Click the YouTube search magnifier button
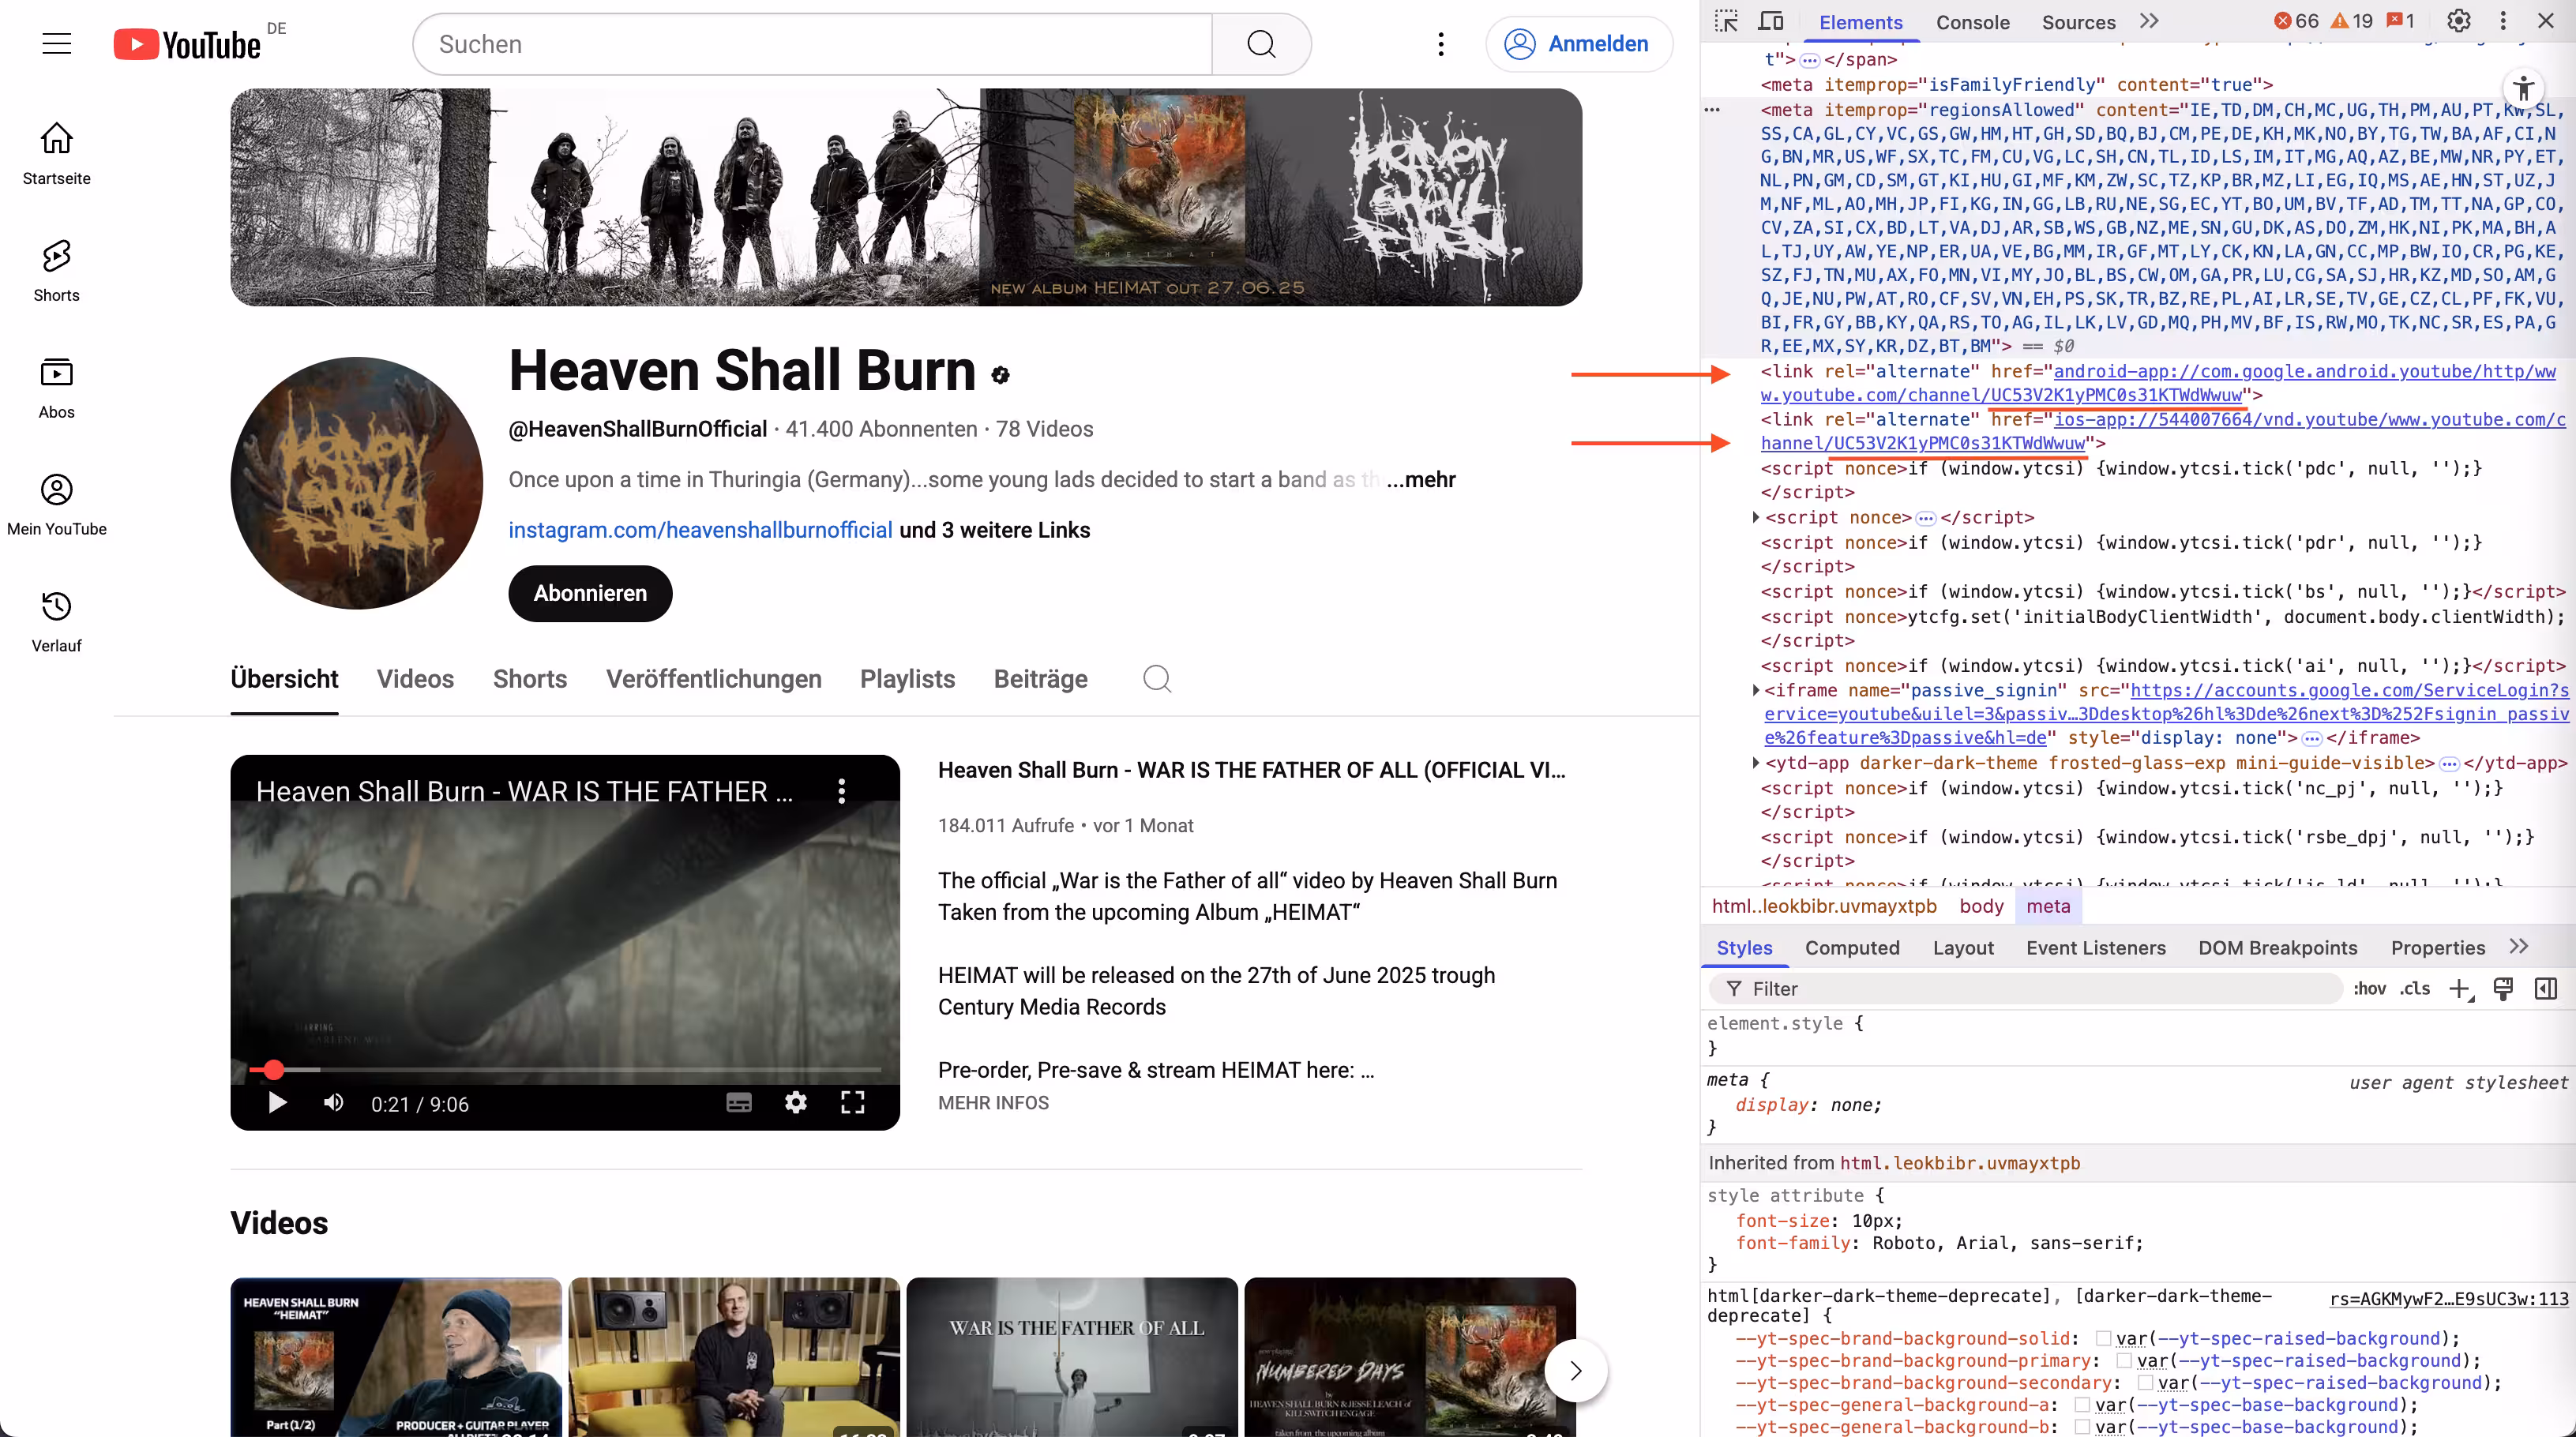The image size is (2576, 1437). (x=1261, y=44)
